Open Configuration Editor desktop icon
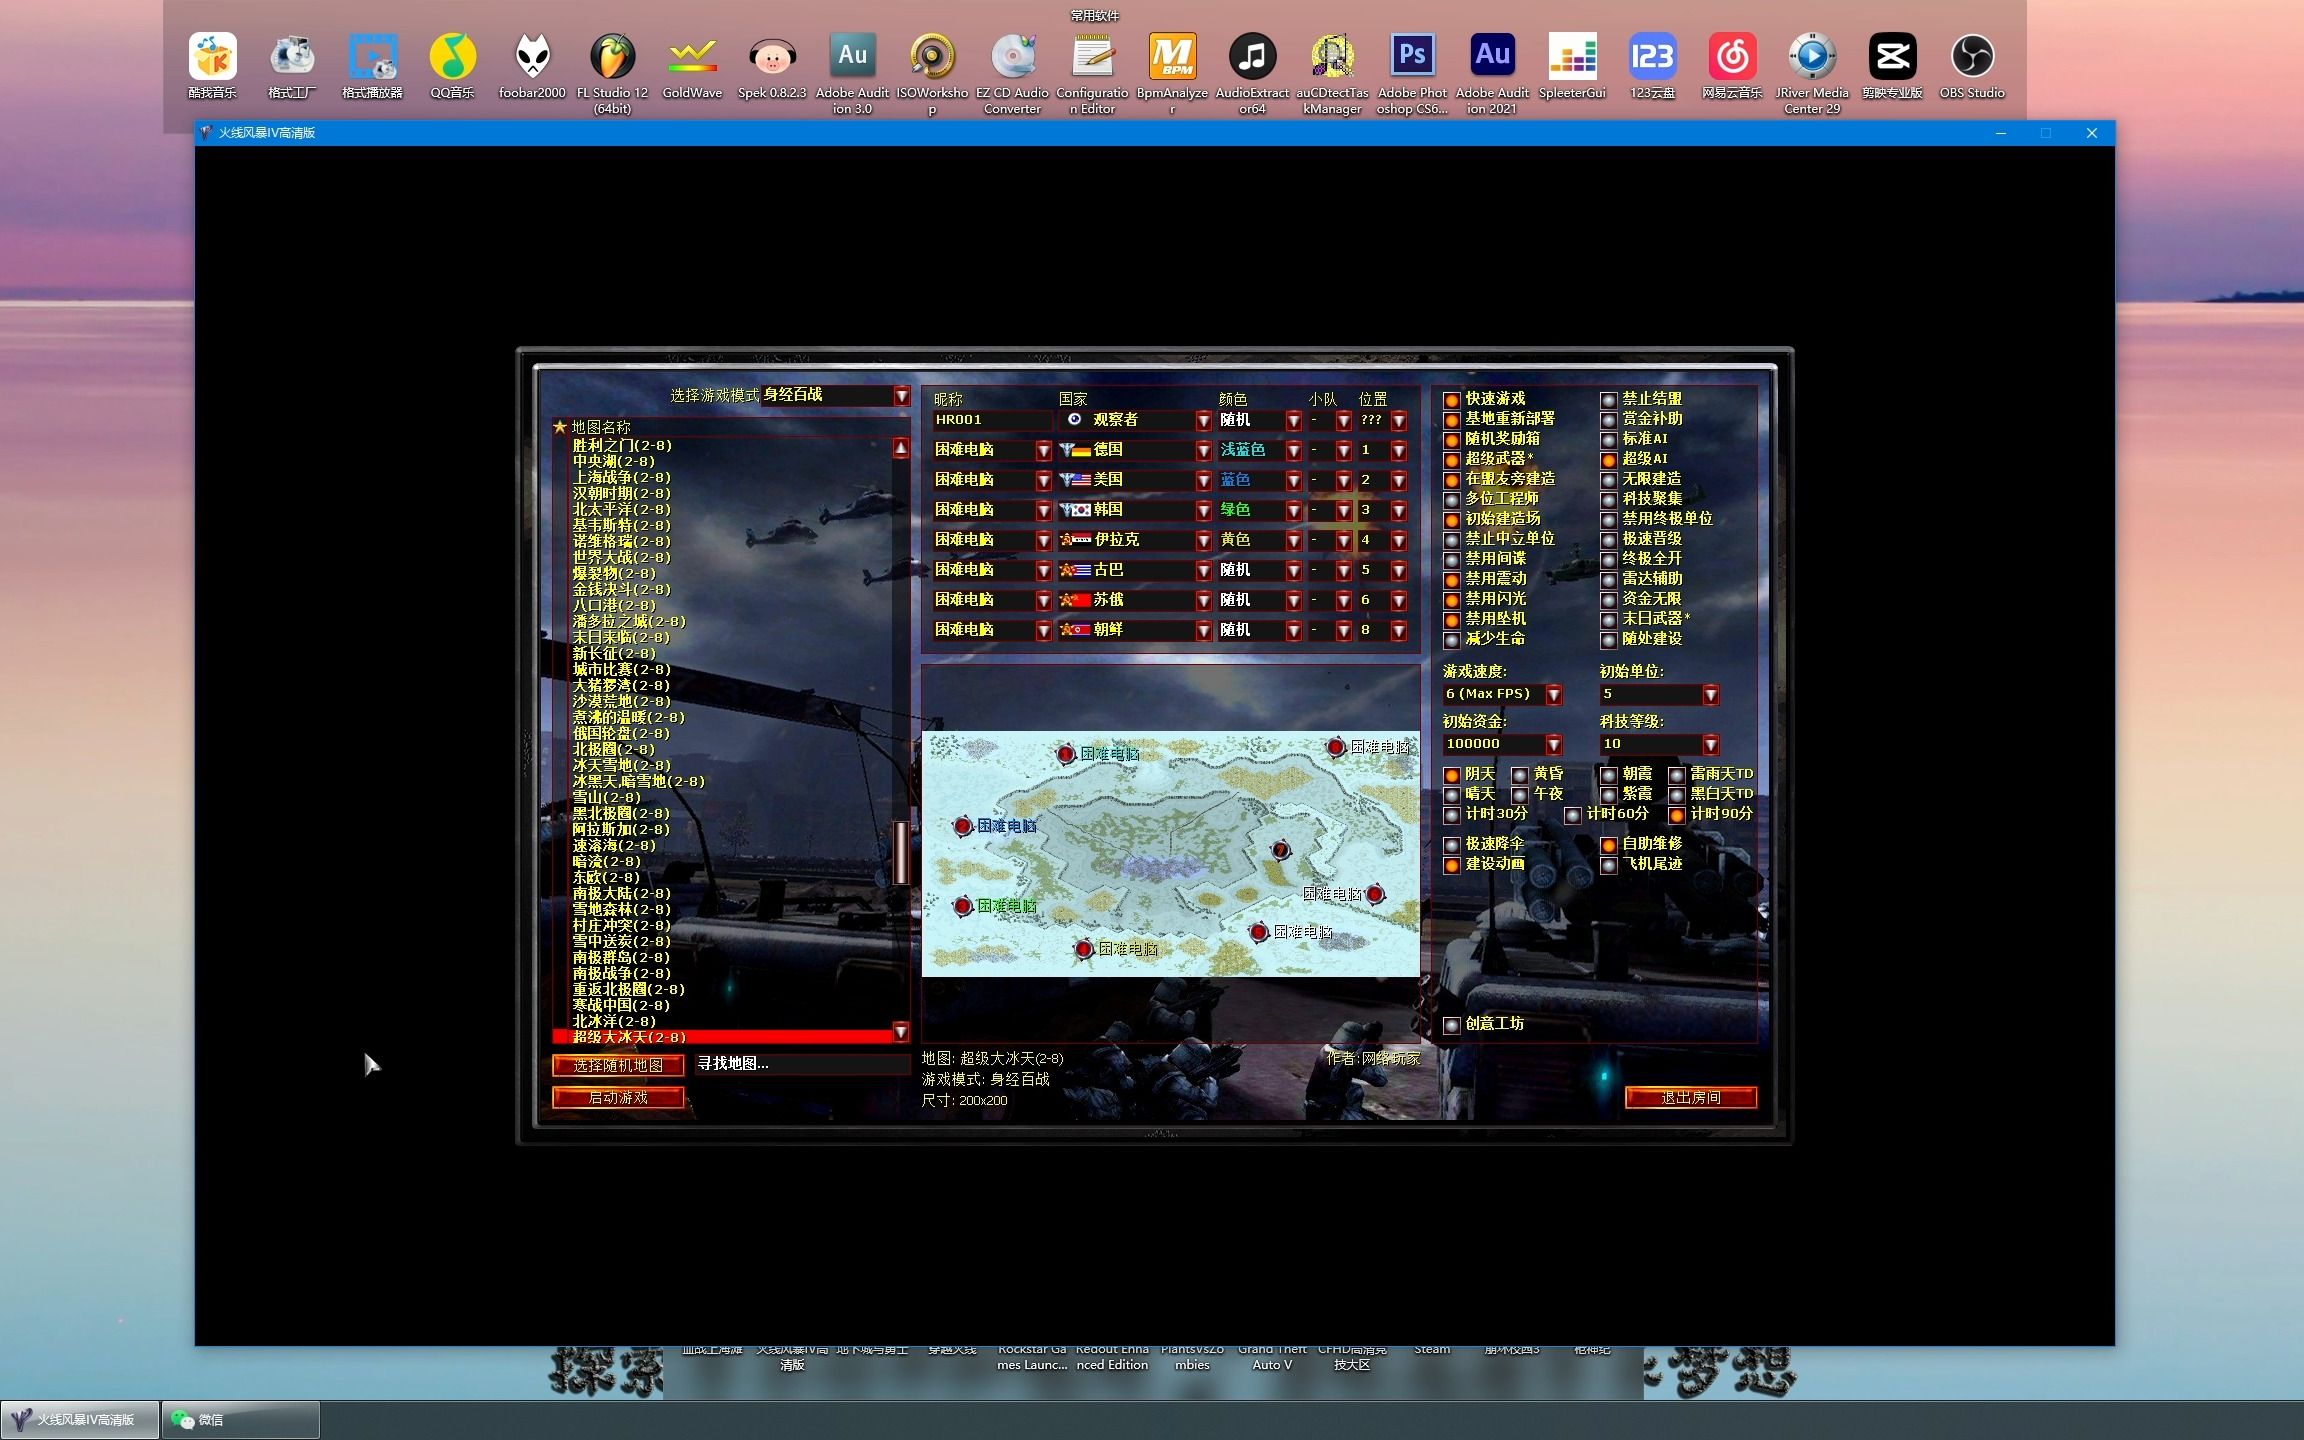Image resolution: width=2304 pixels, height=1440 pixels. [1092, 73]
